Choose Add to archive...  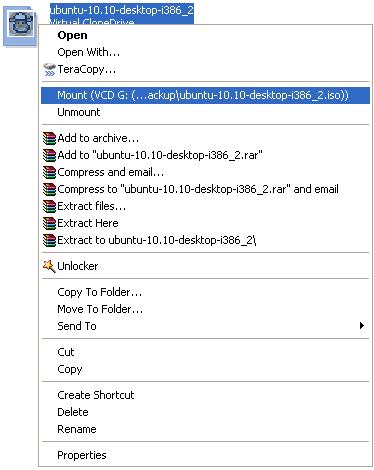[205, 138]
